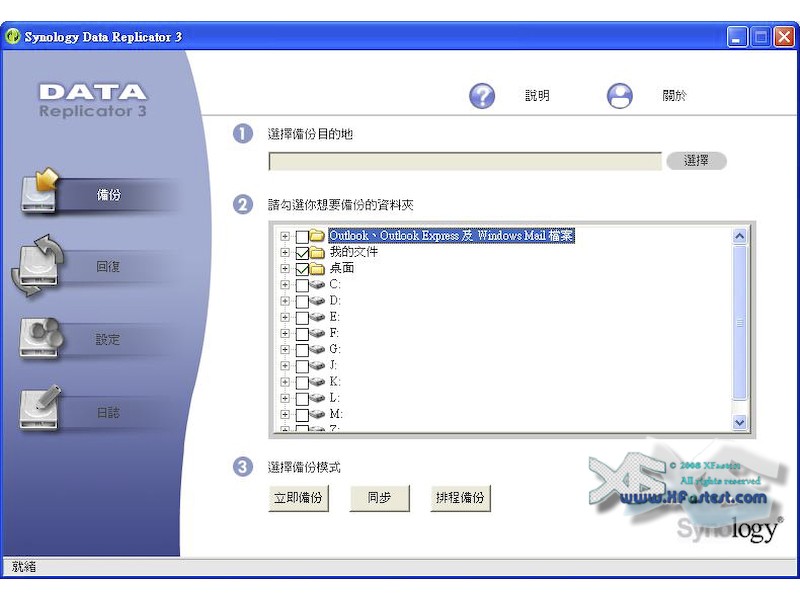Select the "M:" drive label
This screenshot has height=600, width=800.
(x=336, y=414)
